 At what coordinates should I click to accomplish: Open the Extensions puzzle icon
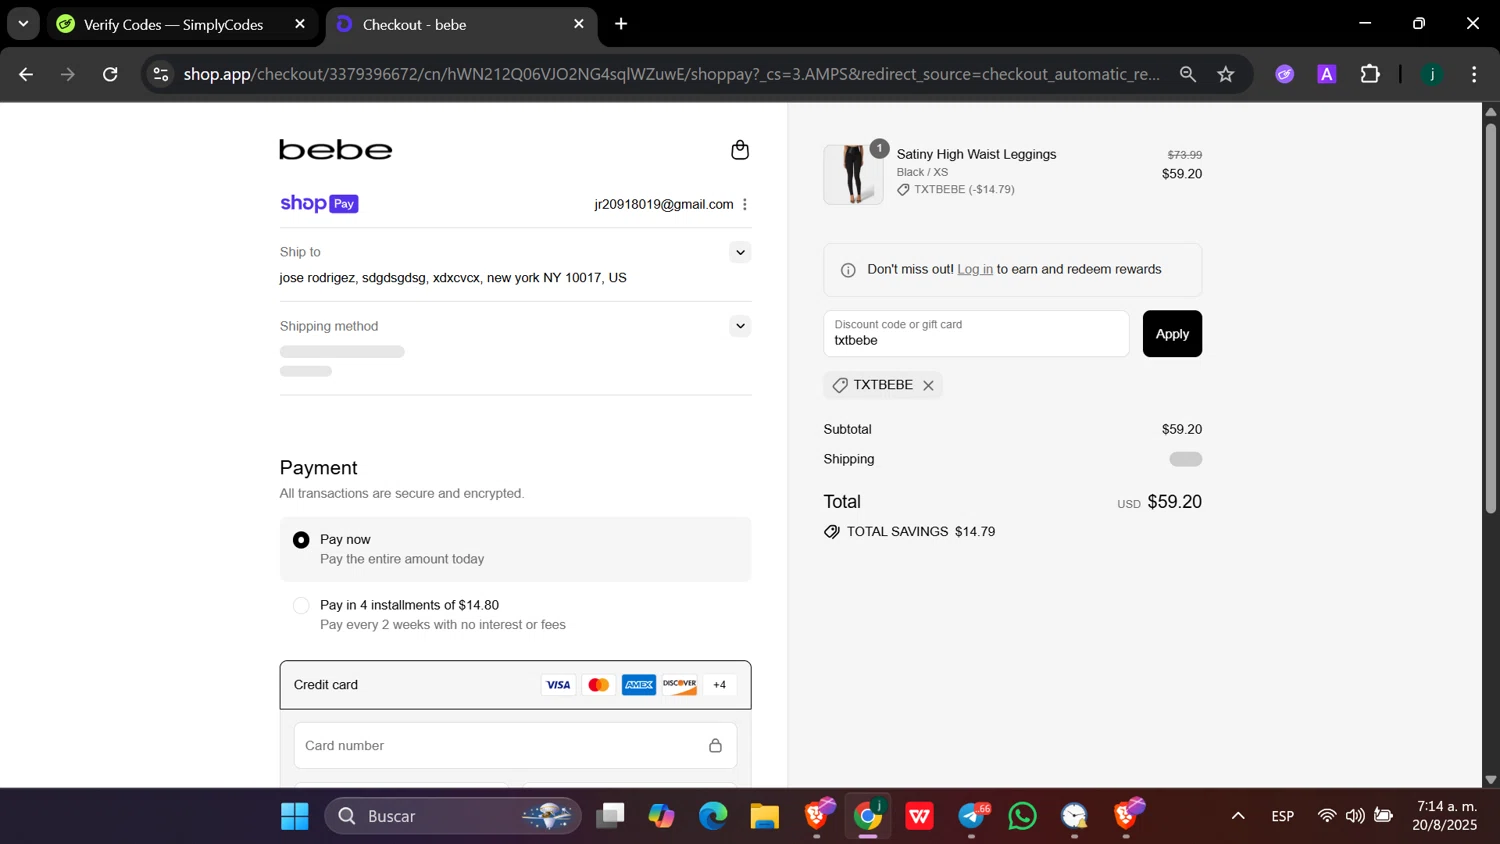coord(1370,74)
